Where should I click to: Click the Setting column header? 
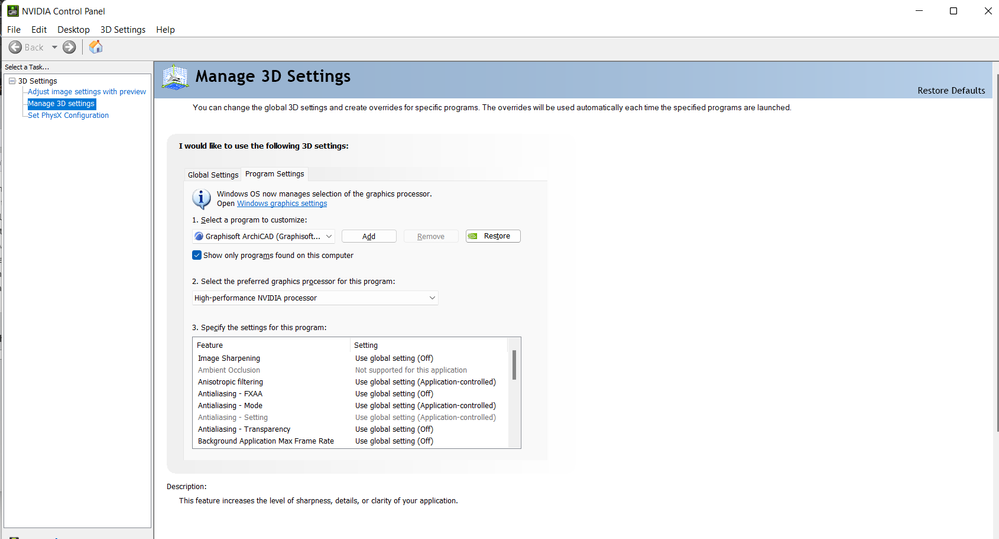[x=429, y=345]
